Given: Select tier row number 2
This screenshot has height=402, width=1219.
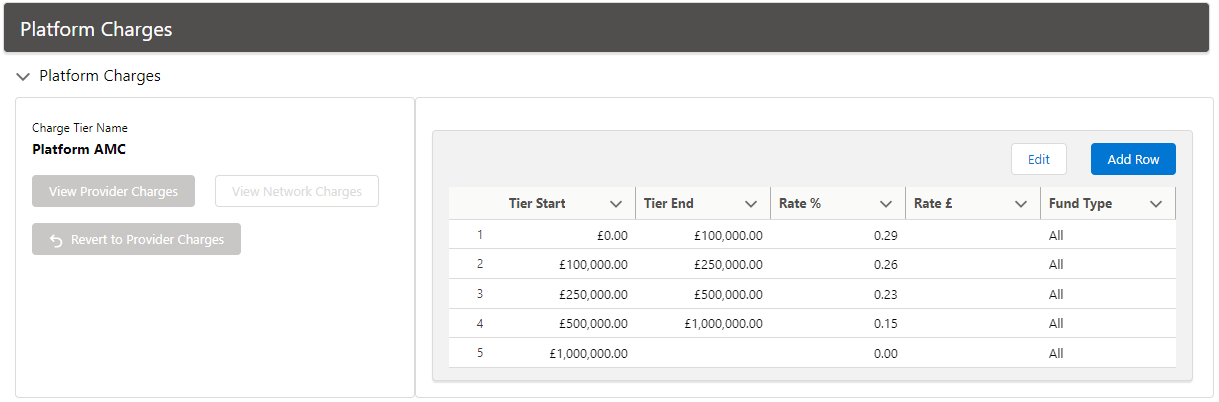Looking at the screenshot, I should (480, 264).
